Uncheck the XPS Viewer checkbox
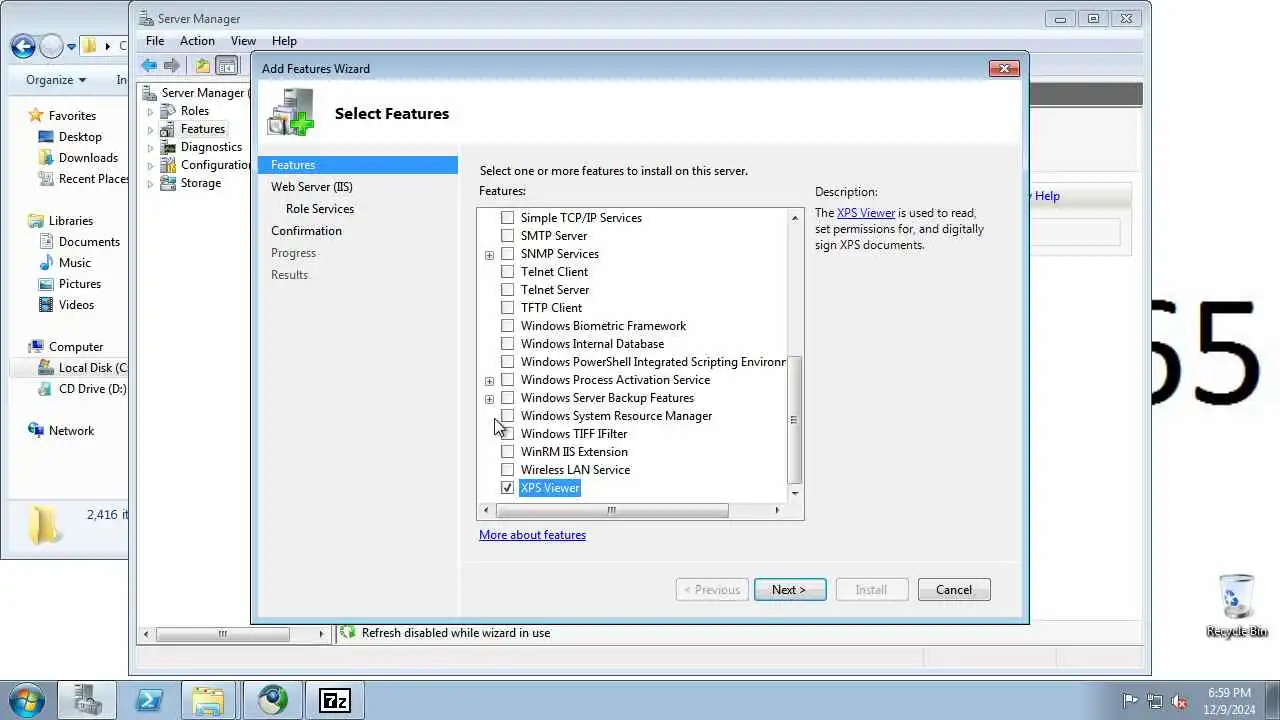 507,487
